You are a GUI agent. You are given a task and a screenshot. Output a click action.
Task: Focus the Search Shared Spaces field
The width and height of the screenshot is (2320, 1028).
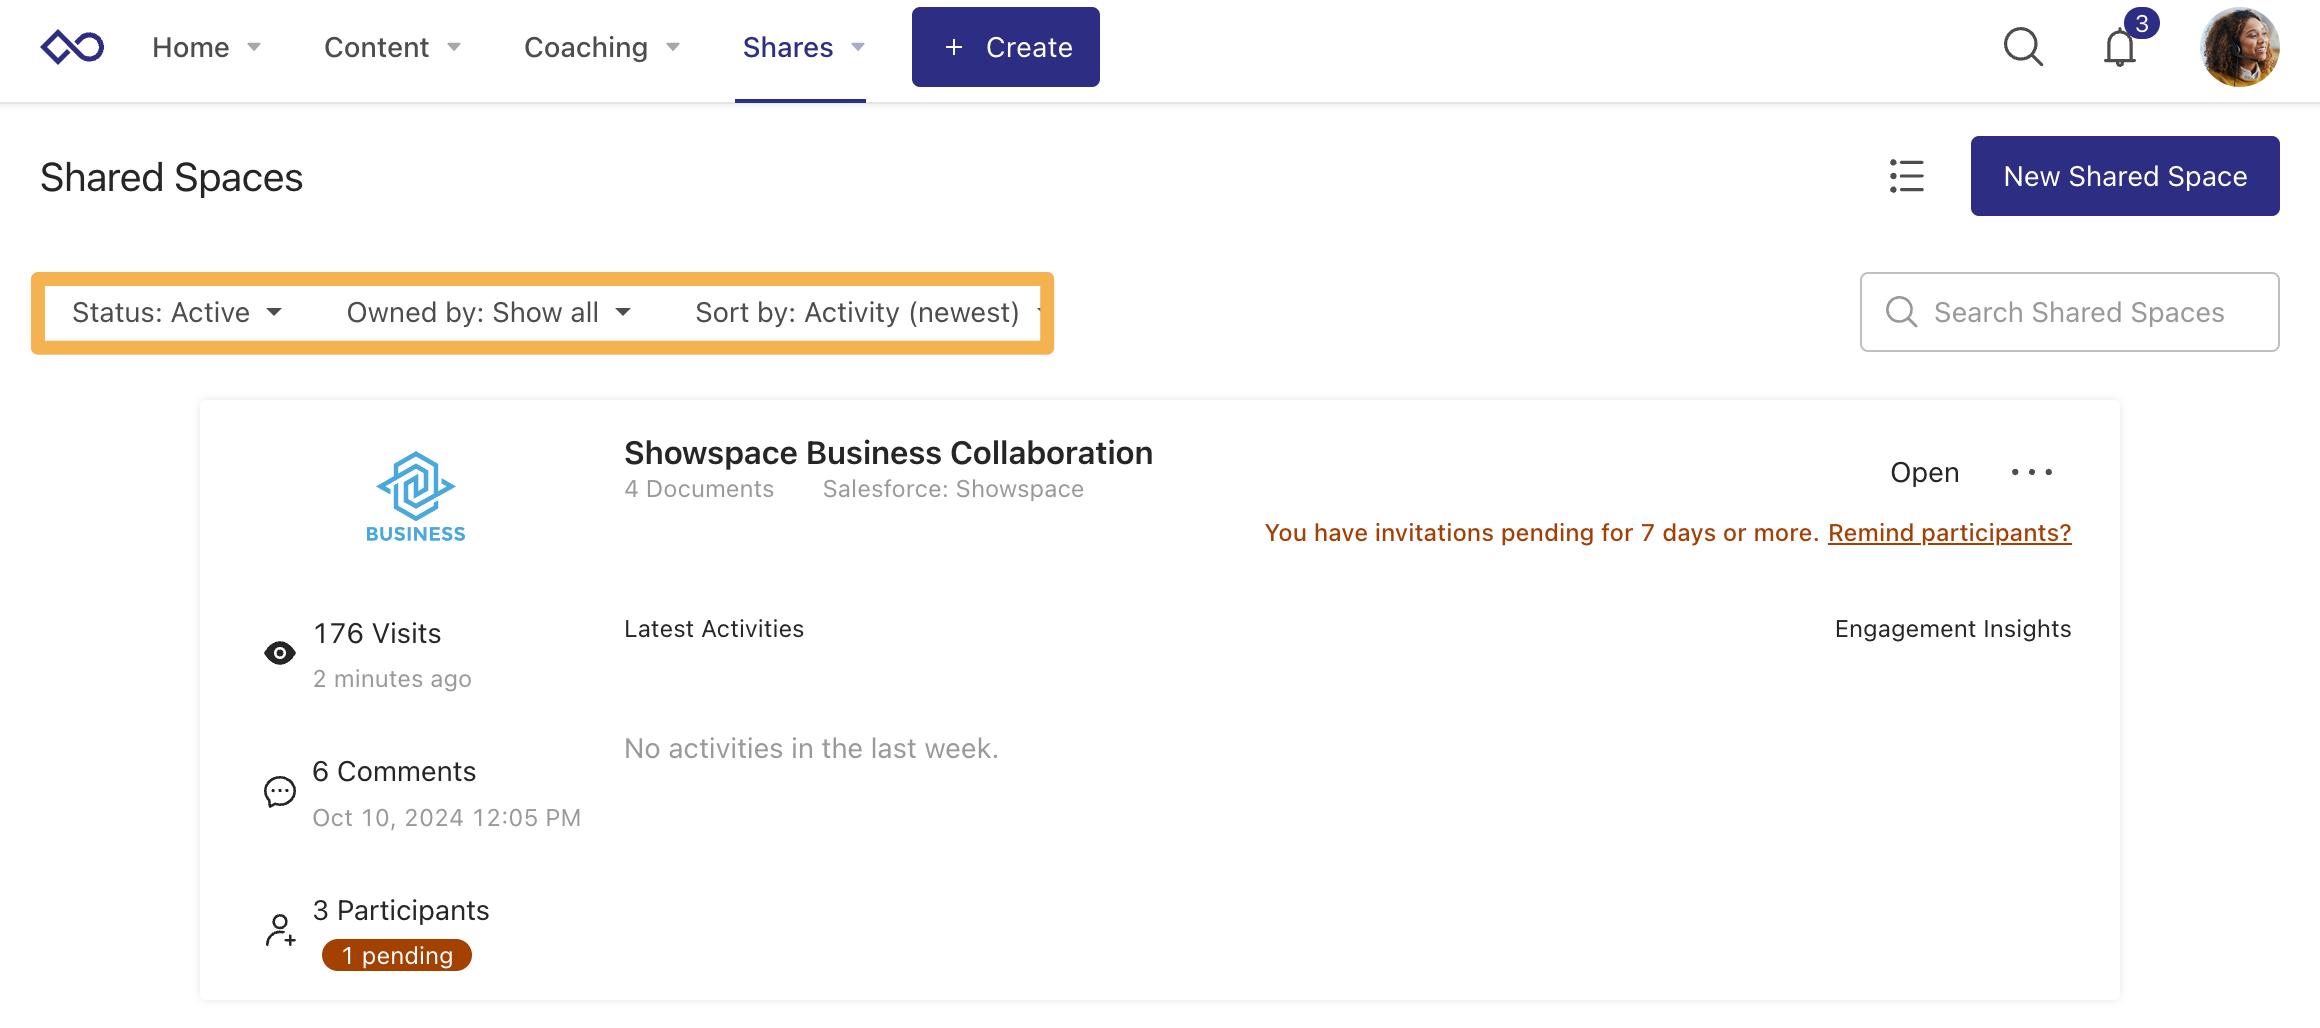(2078, 312)
